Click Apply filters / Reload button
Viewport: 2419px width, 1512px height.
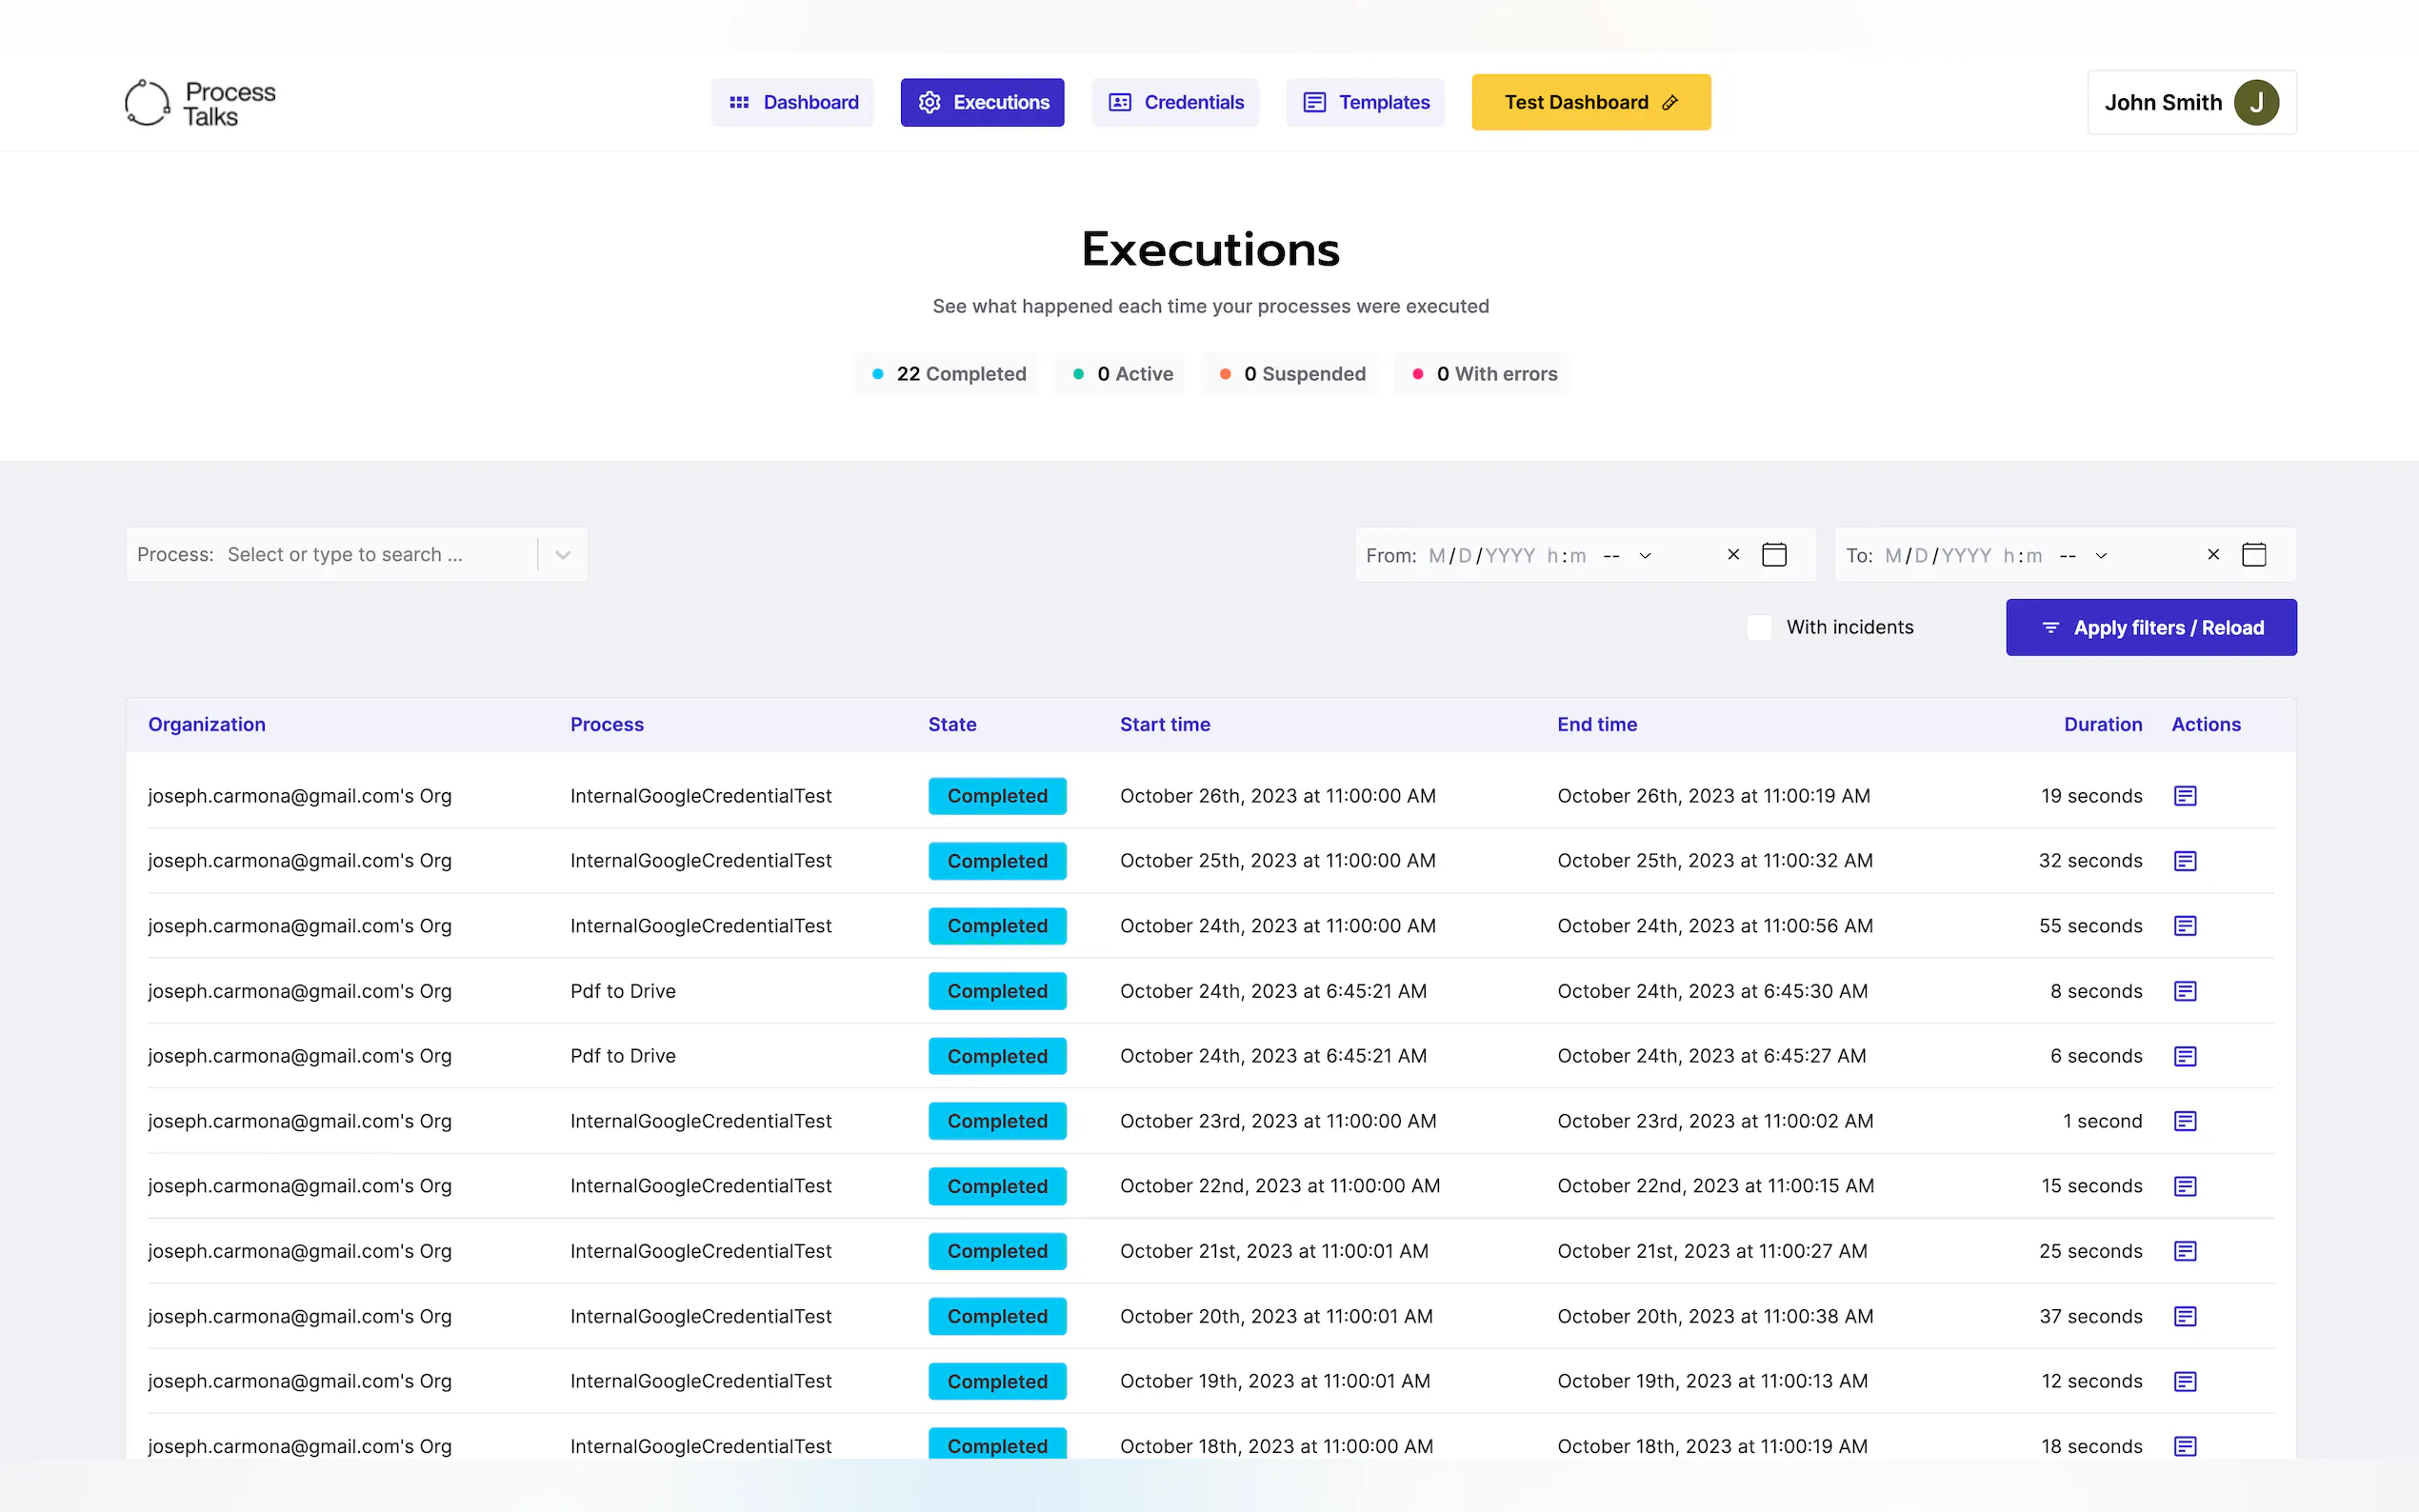[x=2150, y=628]
